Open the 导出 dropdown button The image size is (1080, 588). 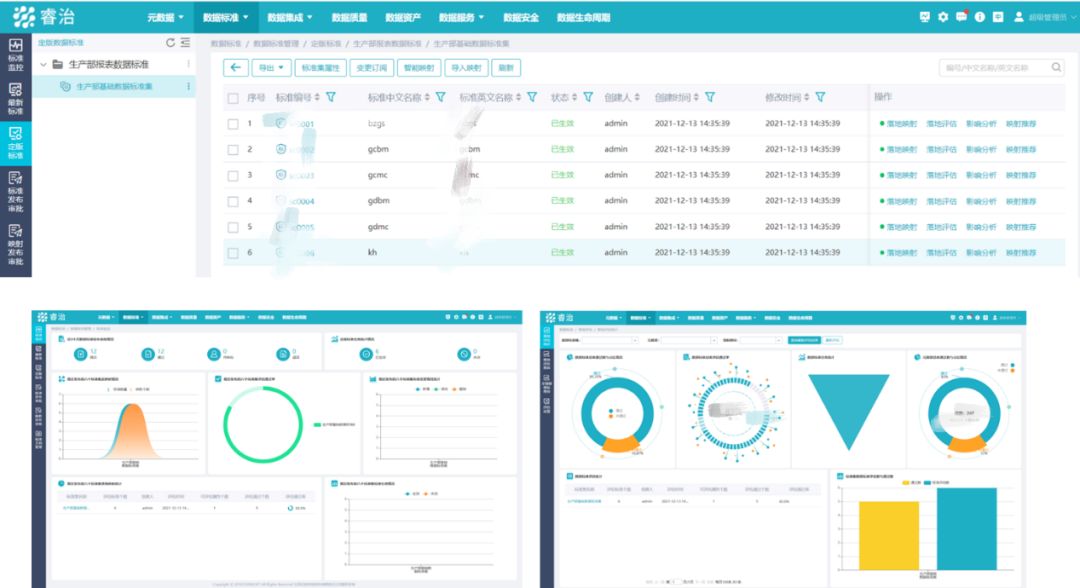click(270, 68)
